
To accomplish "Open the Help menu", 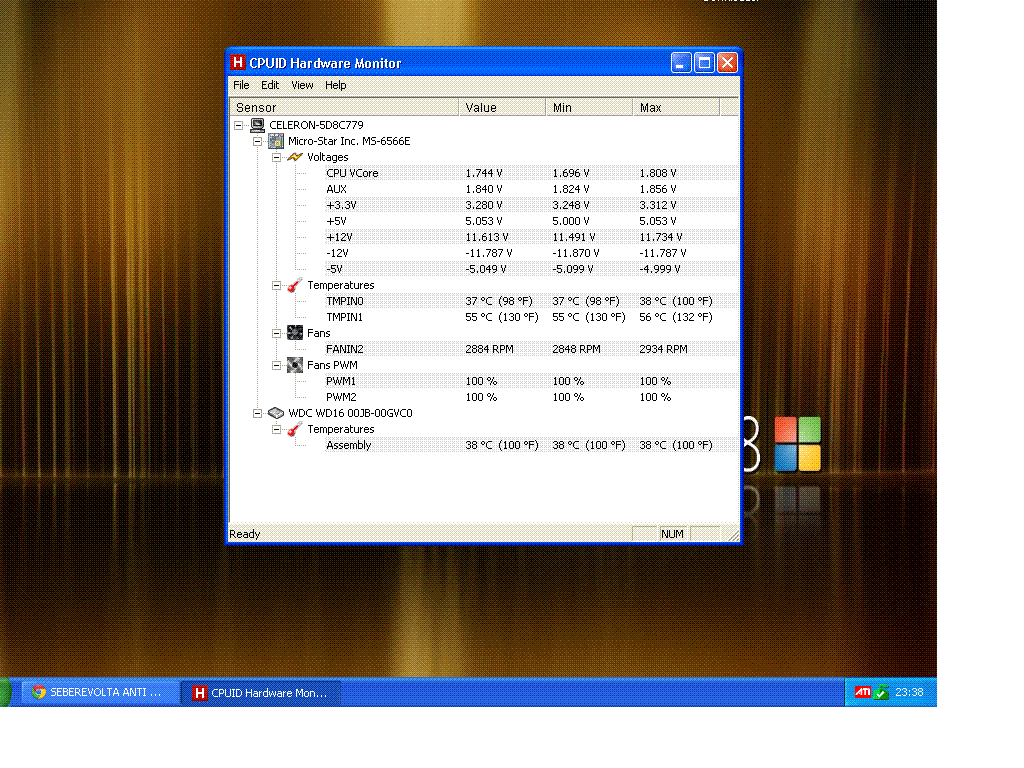I will point(336,85).
